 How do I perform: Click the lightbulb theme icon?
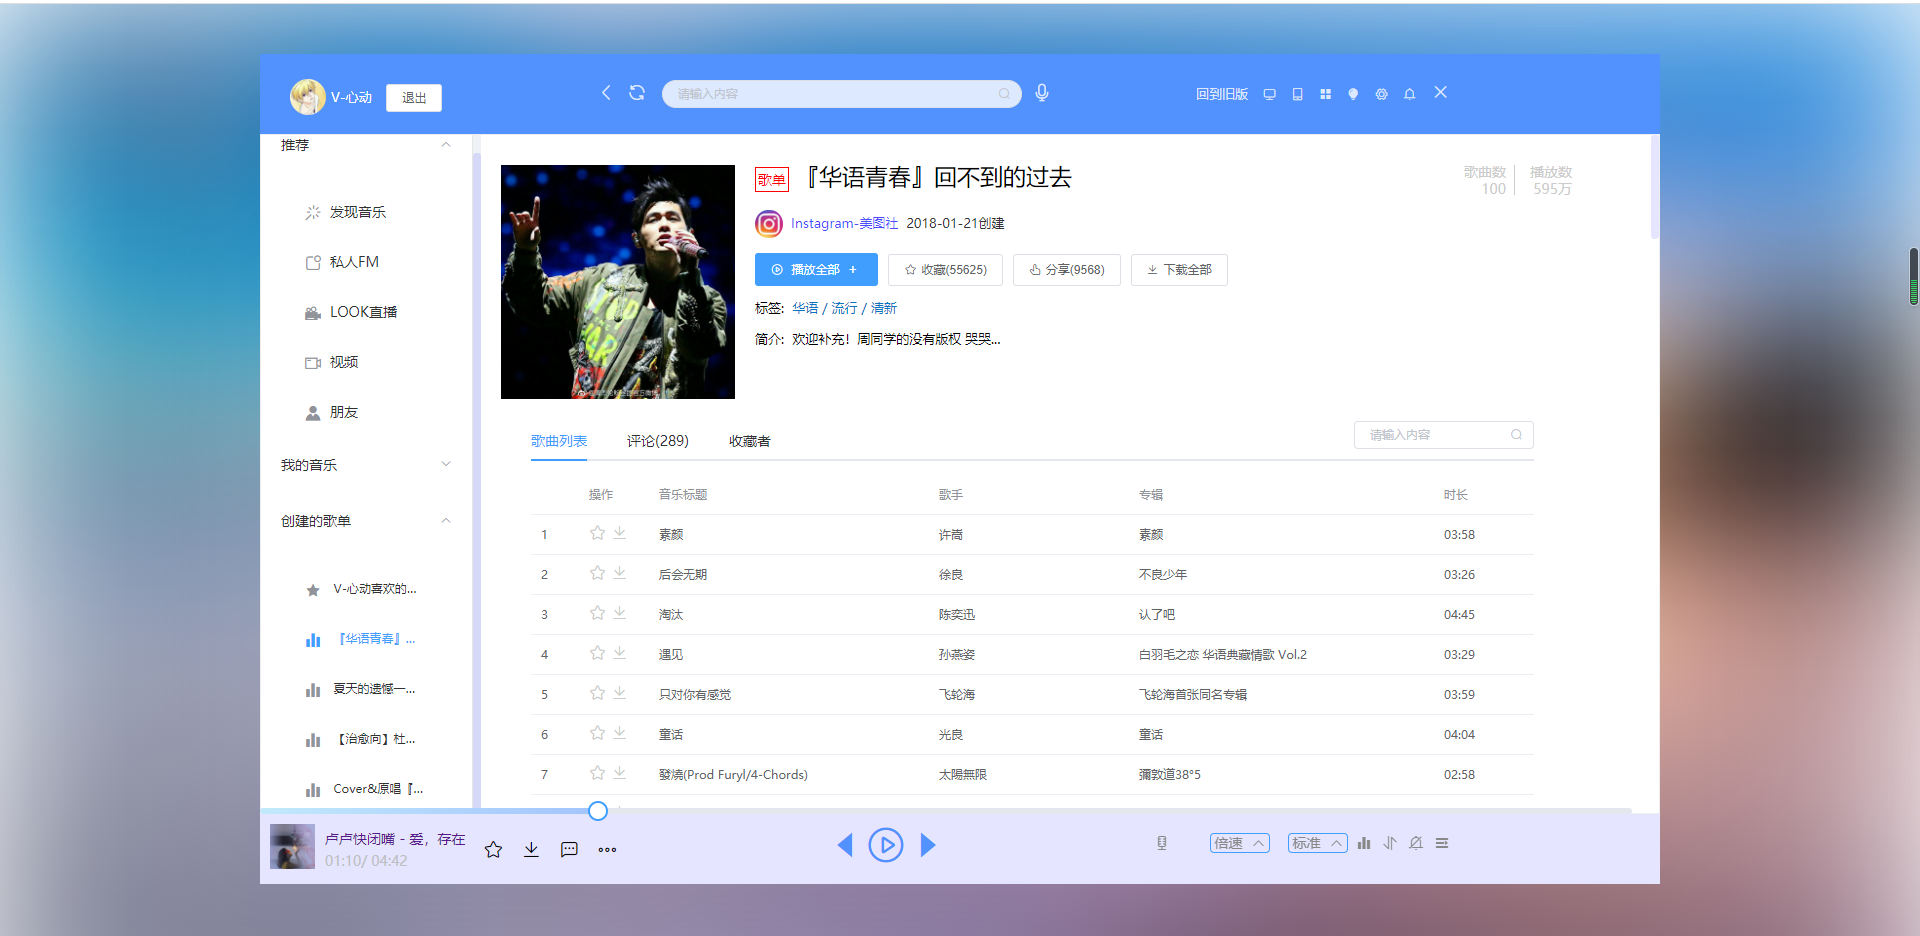point(1353,94)
